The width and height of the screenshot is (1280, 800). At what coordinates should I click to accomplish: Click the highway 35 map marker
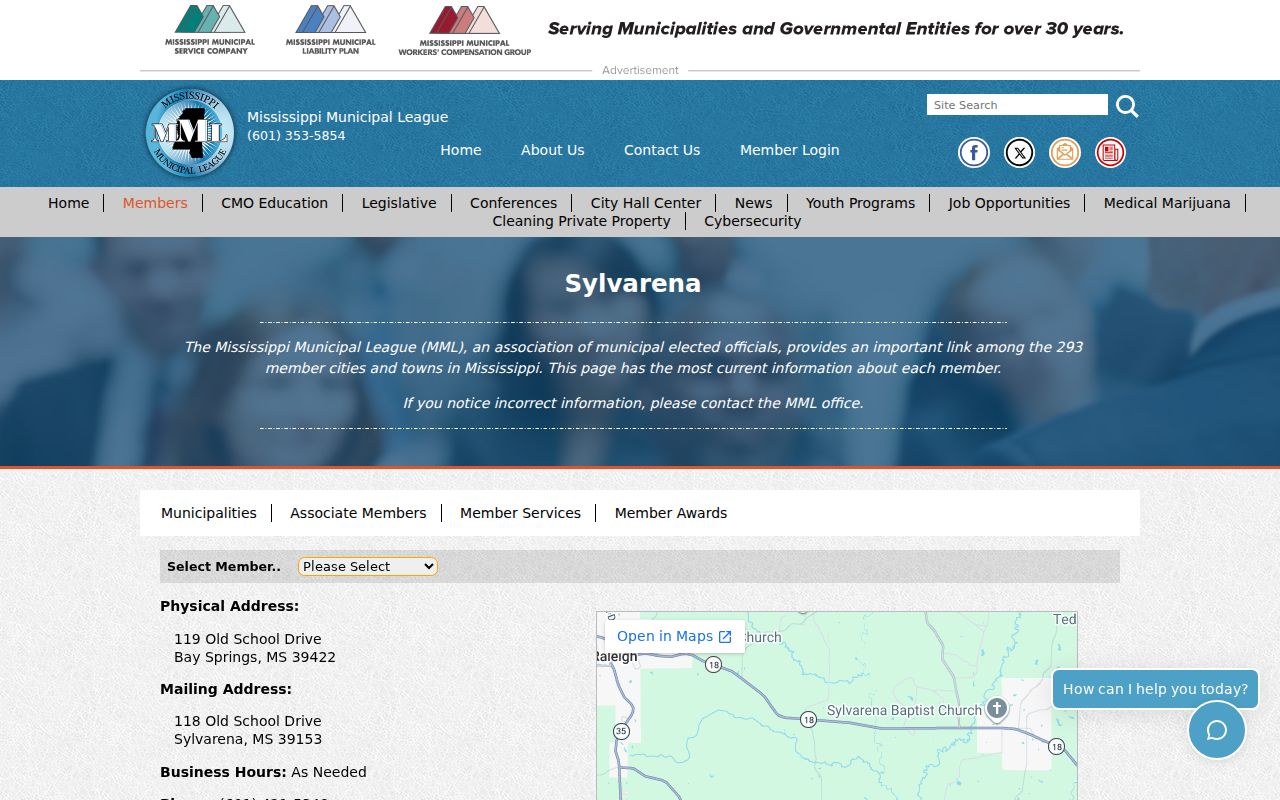click(622, 731)
